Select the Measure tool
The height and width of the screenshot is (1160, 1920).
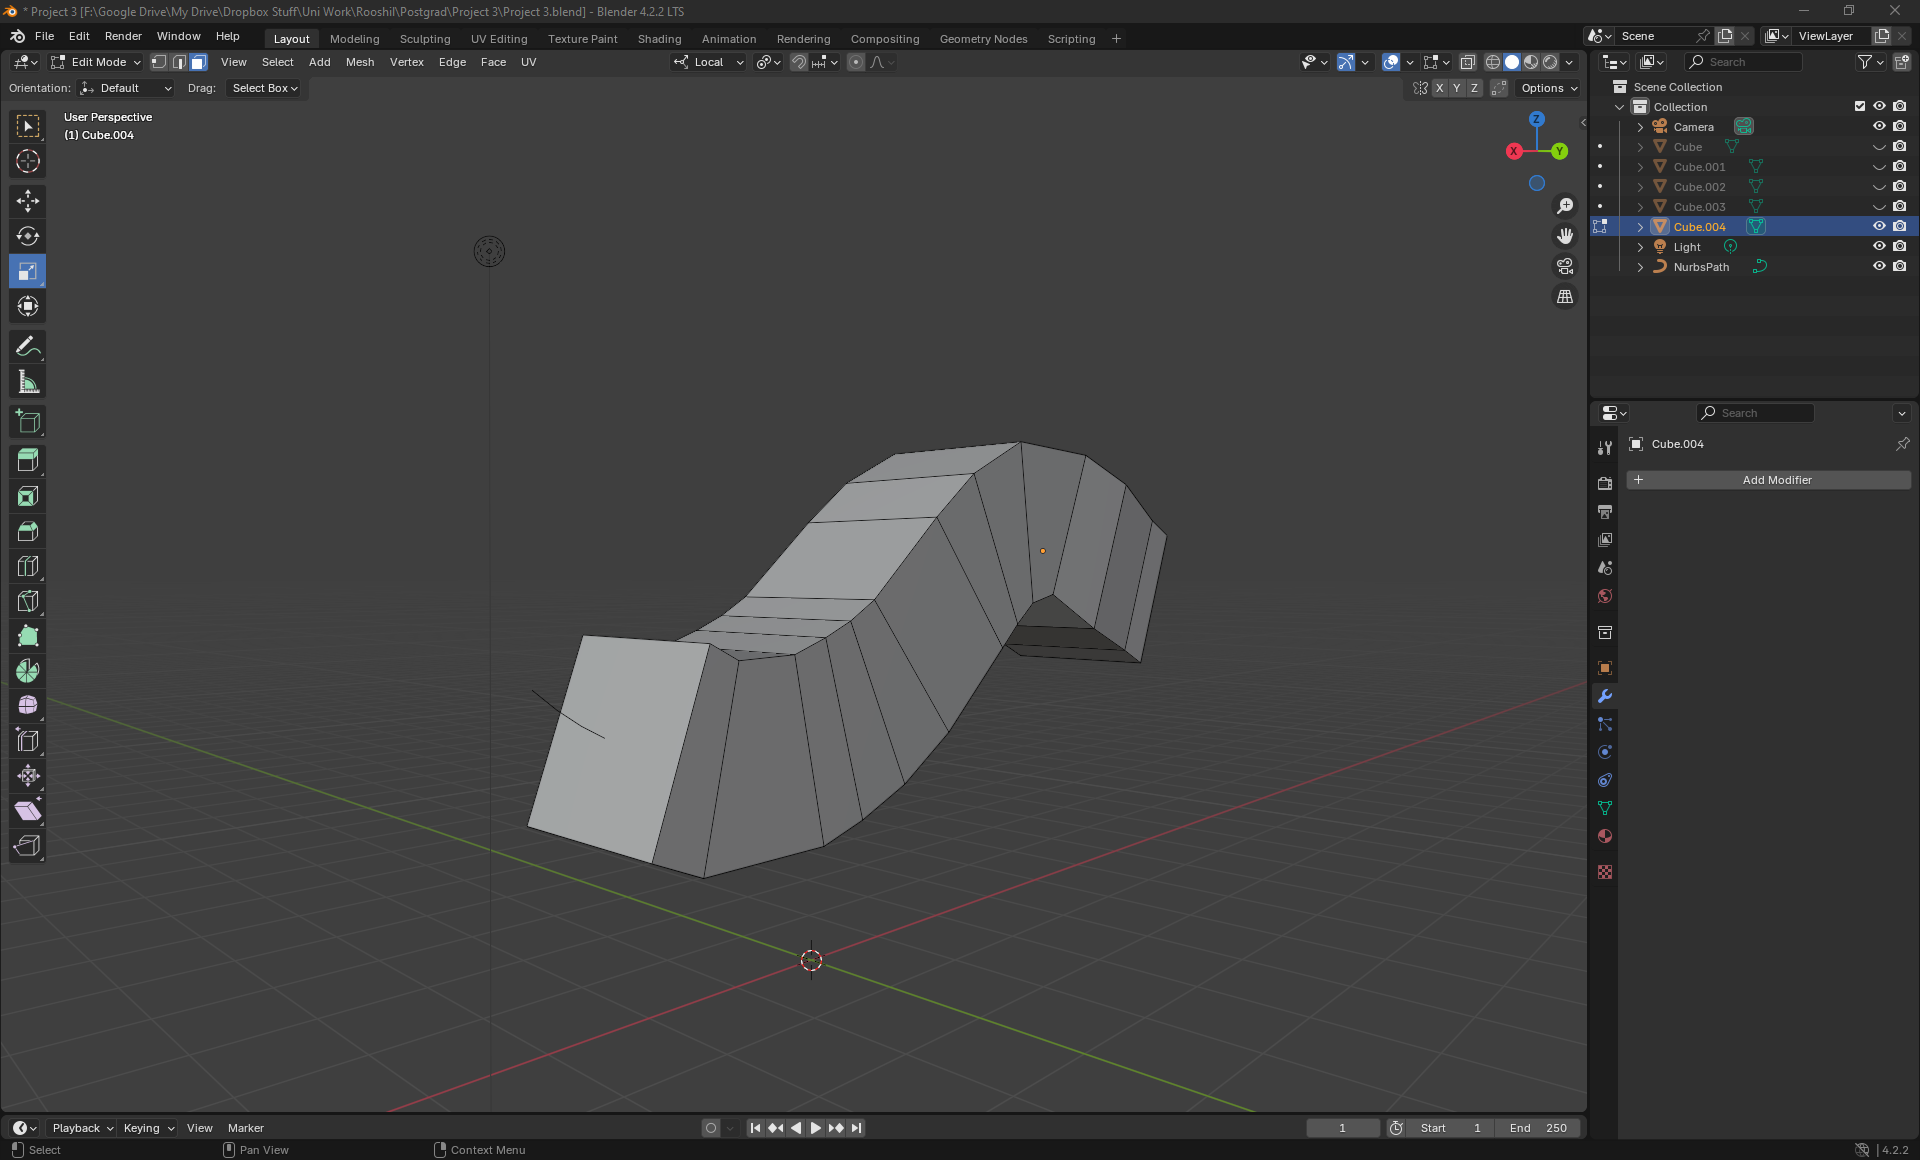(x=28, y=382)
